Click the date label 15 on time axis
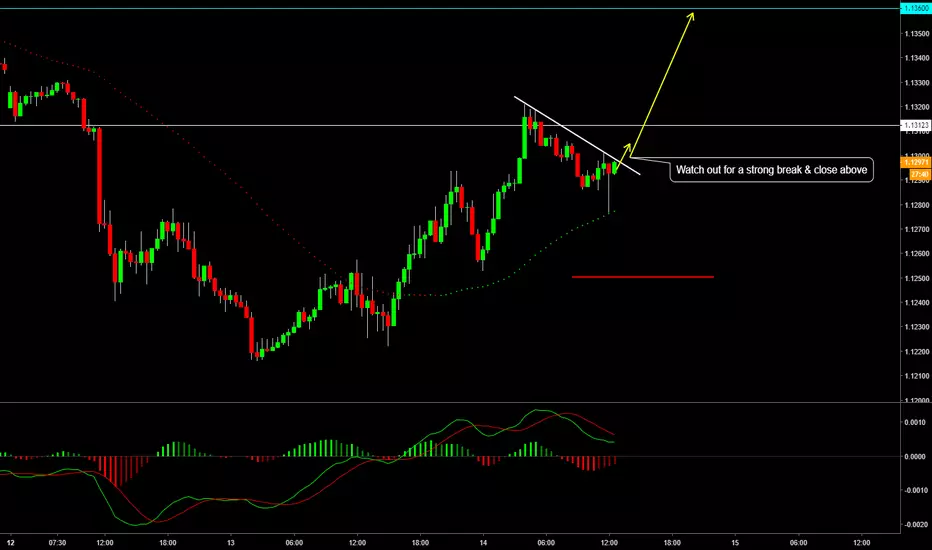Image resolution: width=932 pixels, height=550 pixels. [x=735, y=543]
